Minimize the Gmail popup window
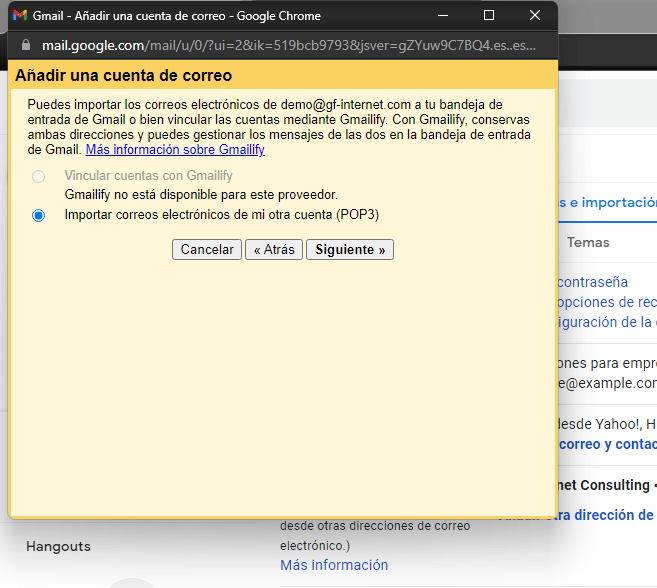The height and width of the screenshot is (588, 657). click(x=443, y=16)
